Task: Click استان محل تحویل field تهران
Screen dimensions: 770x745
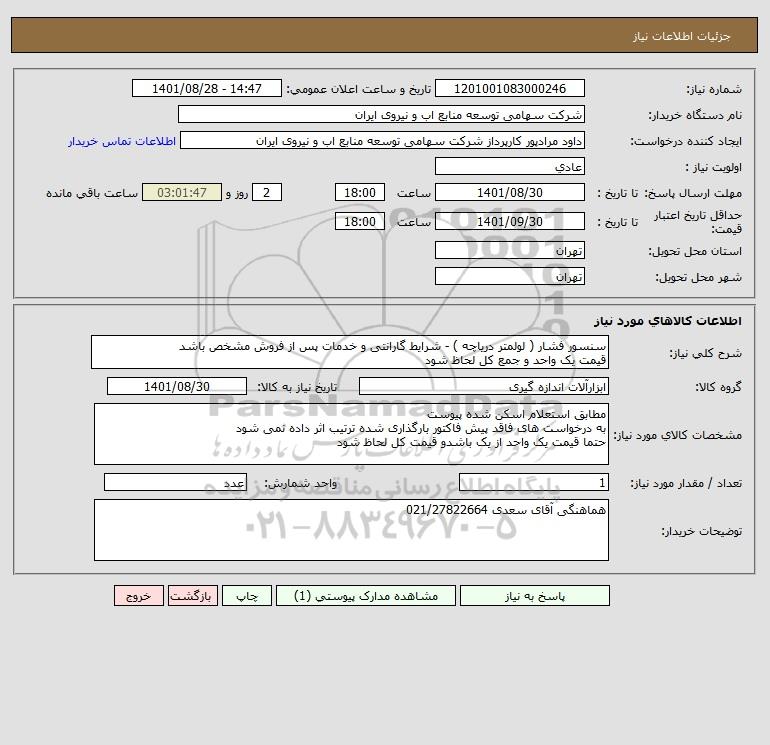Action: point(510,250)
